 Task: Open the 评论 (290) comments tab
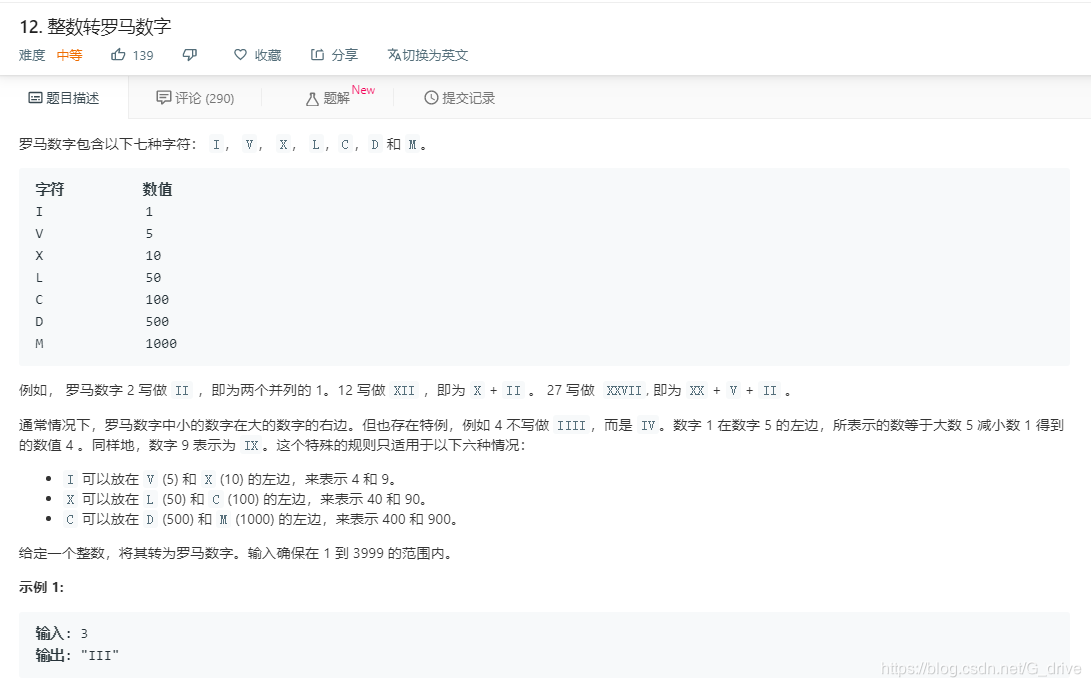(197, 98)
